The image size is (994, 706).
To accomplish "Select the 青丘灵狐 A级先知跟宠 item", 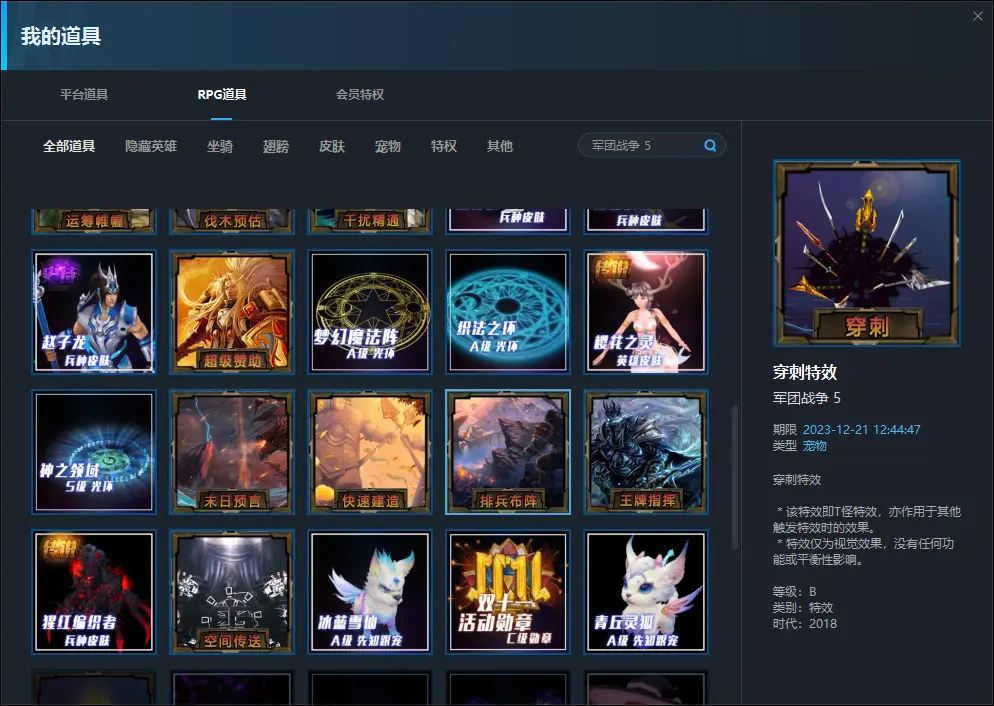I will (x=646, y=592).
